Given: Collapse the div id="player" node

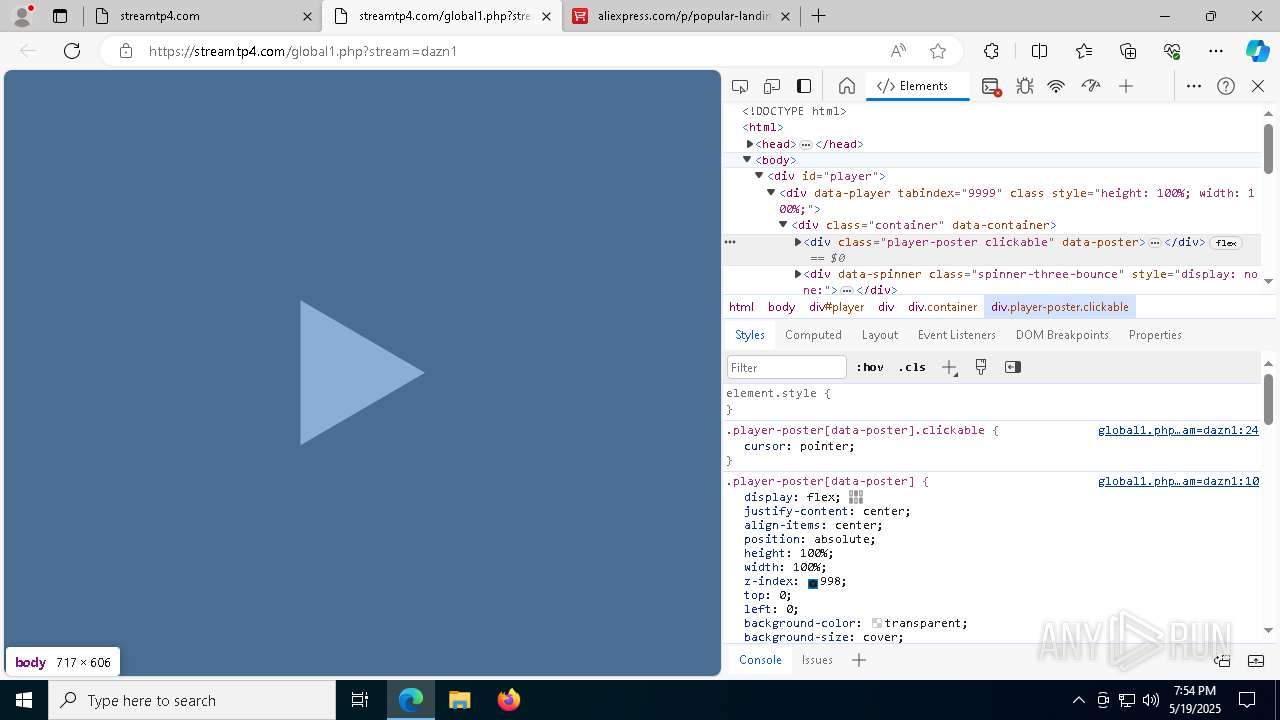Looking at the screenshot, I should point(759,176).
